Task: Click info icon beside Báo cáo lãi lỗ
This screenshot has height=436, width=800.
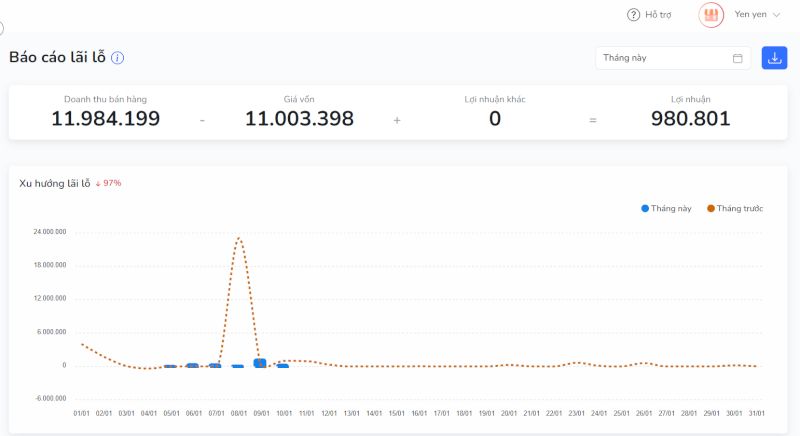Action: click(x=117, y=58)
